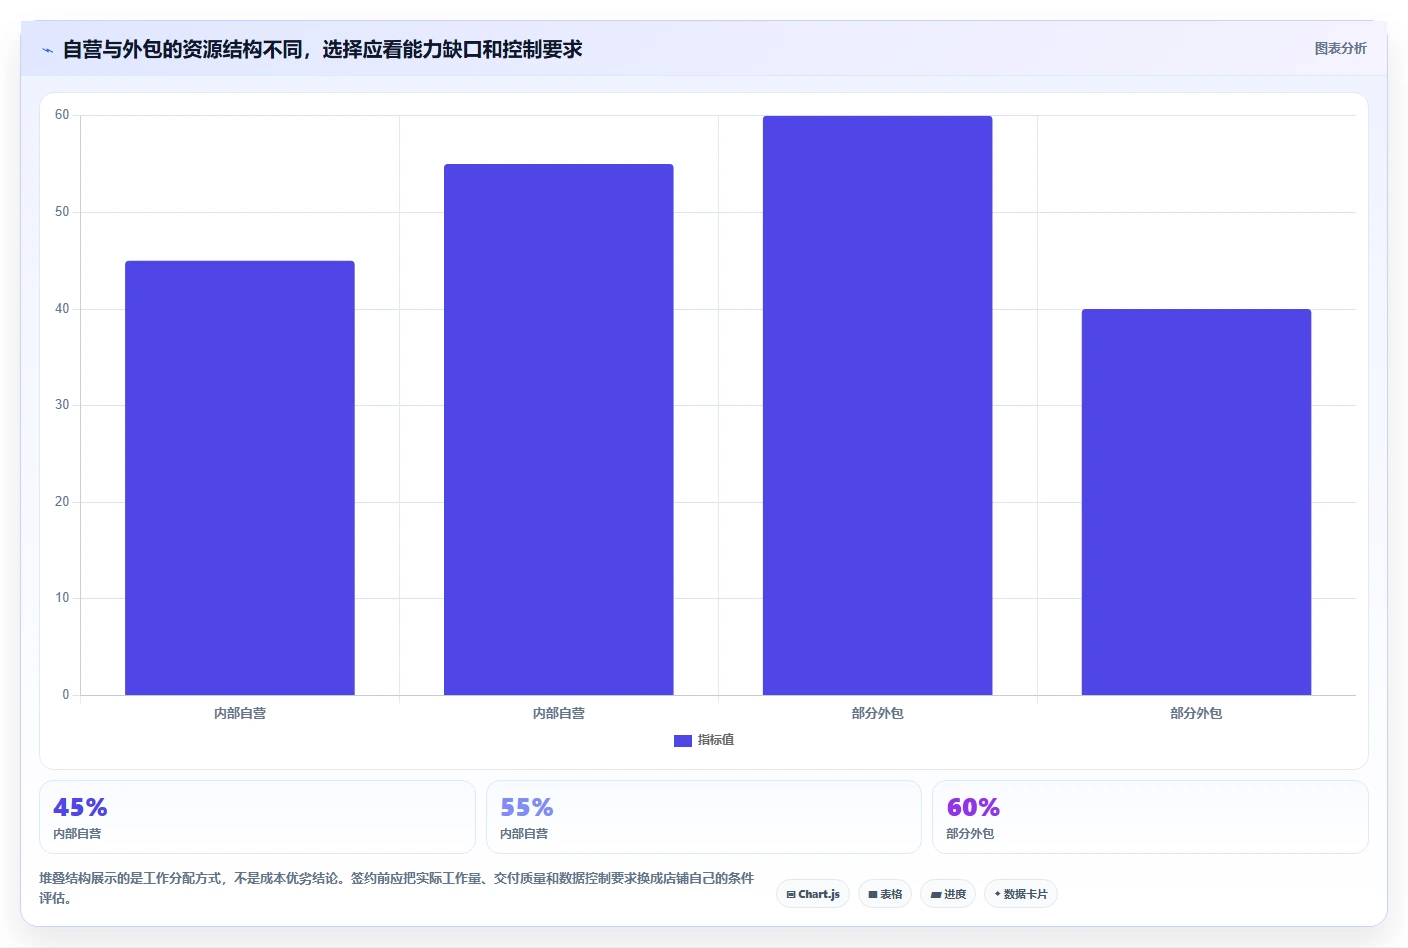1408x948 pixels.
Task: Click the 45% figure
Action: point(80,807)
